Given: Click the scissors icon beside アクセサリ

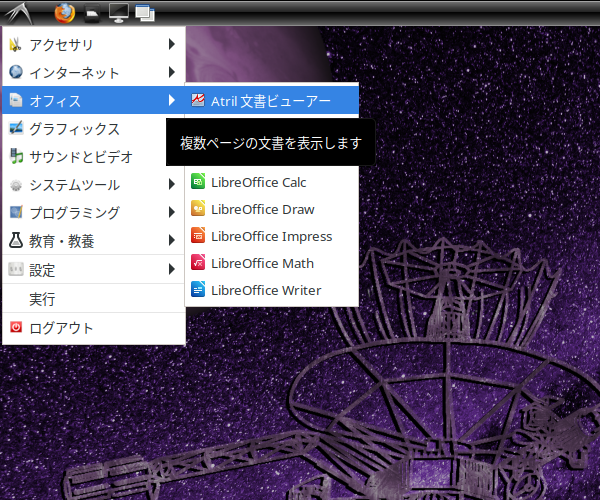Looking at the screenshot, I should [x=16, y=44].
